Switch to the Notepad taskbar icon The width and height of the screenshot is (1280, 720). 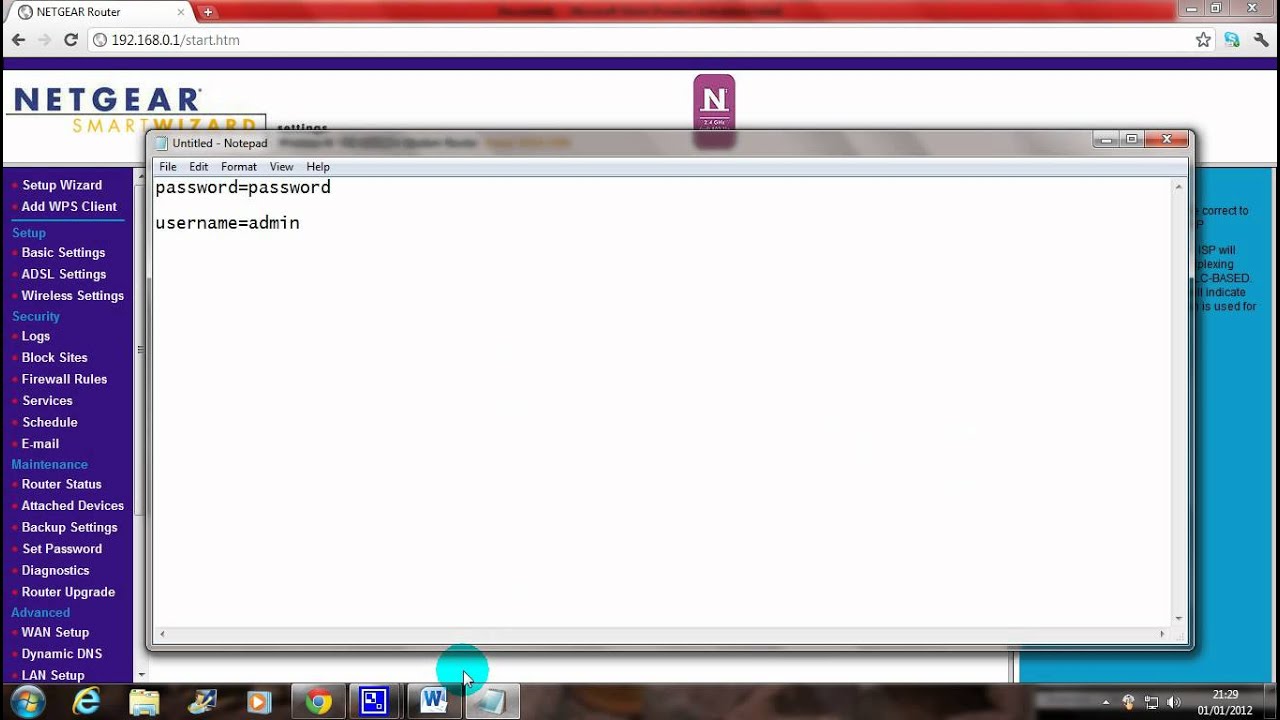(x=492, y=702)
